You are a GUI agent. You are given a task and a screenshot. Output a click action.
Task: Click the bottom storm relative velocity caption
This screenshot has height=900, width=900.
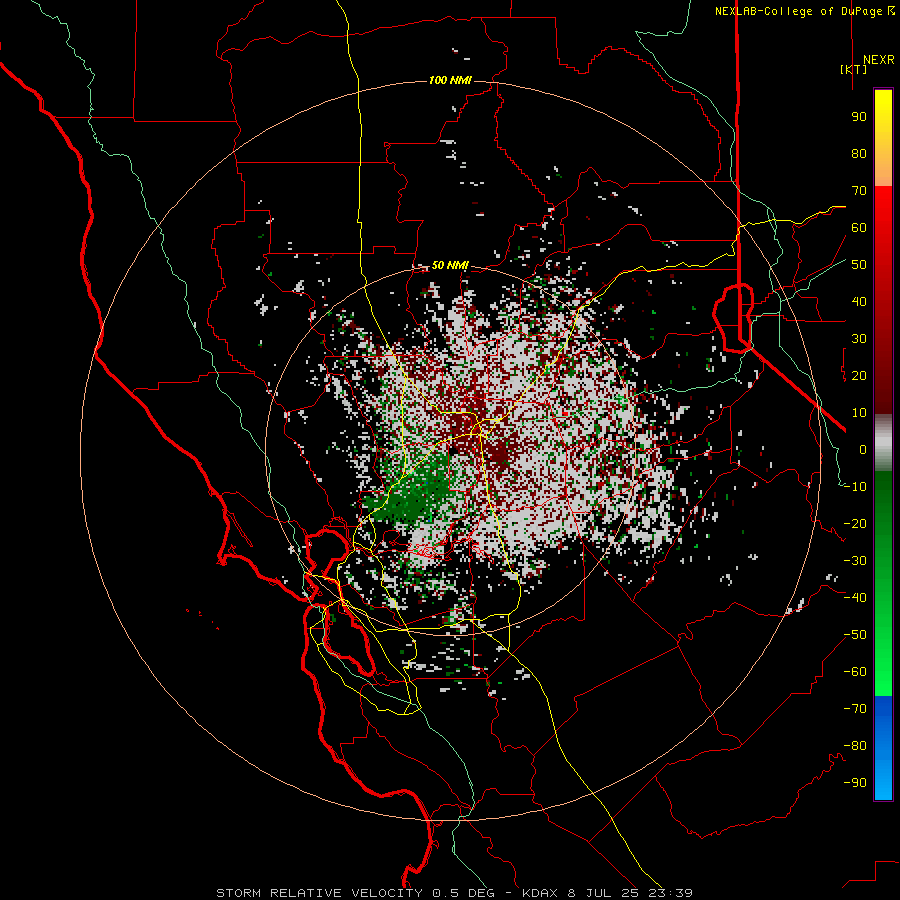pyautogui.click(x=454, y=893)
